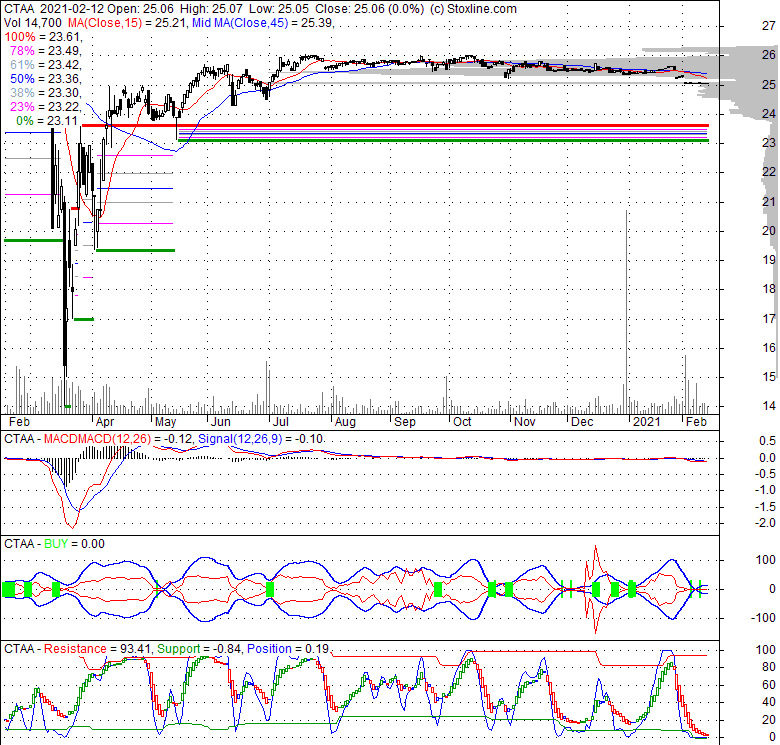Viewport: 780px width, 745px height.
Task: Click the Low: 25.05 value
Action: [x=279, y=9]
